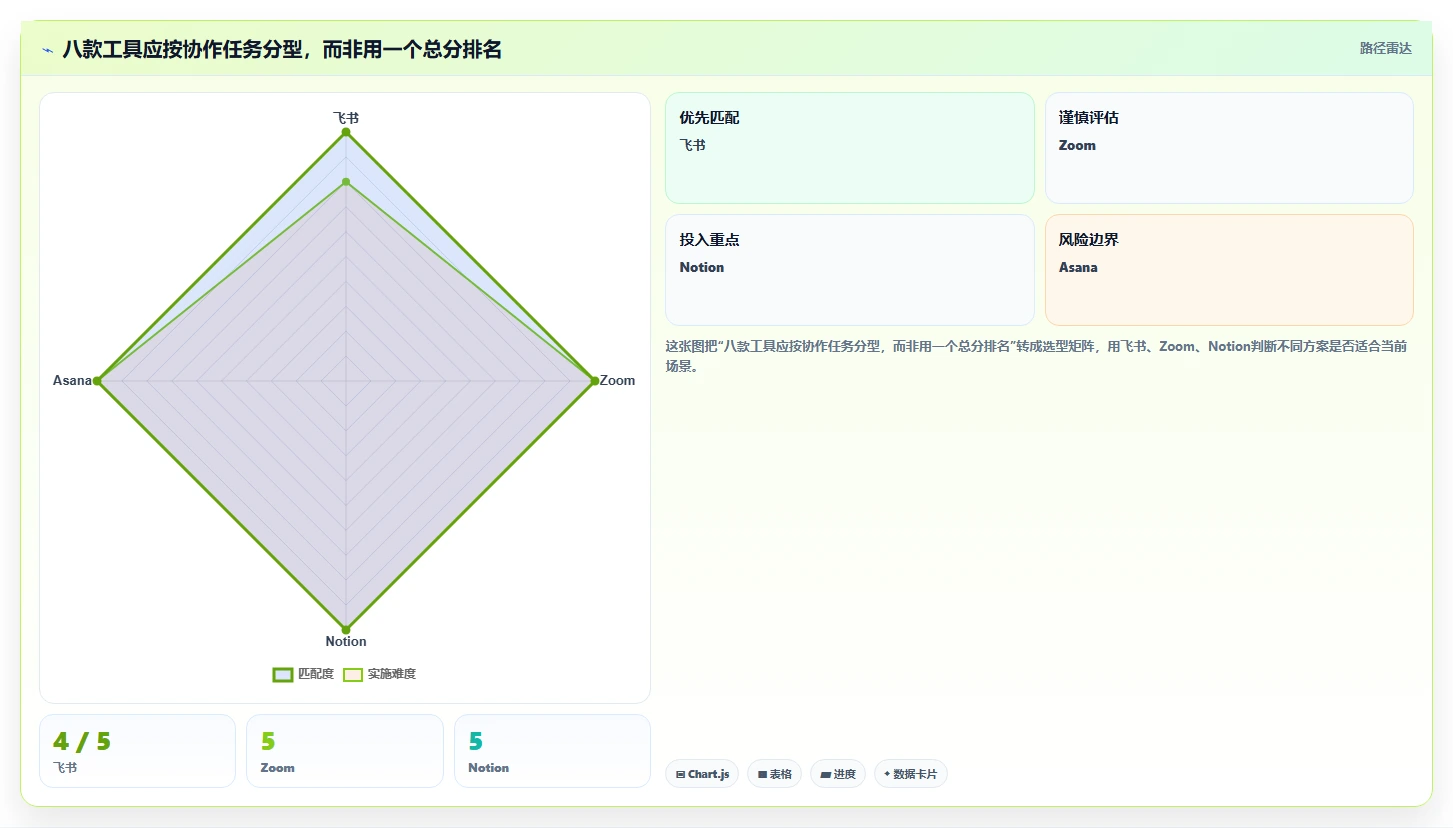Click the lightning icon beside the title
The width and height of the screenshot is (1453, 828).
pyautogui.click(x=48, y=50)
